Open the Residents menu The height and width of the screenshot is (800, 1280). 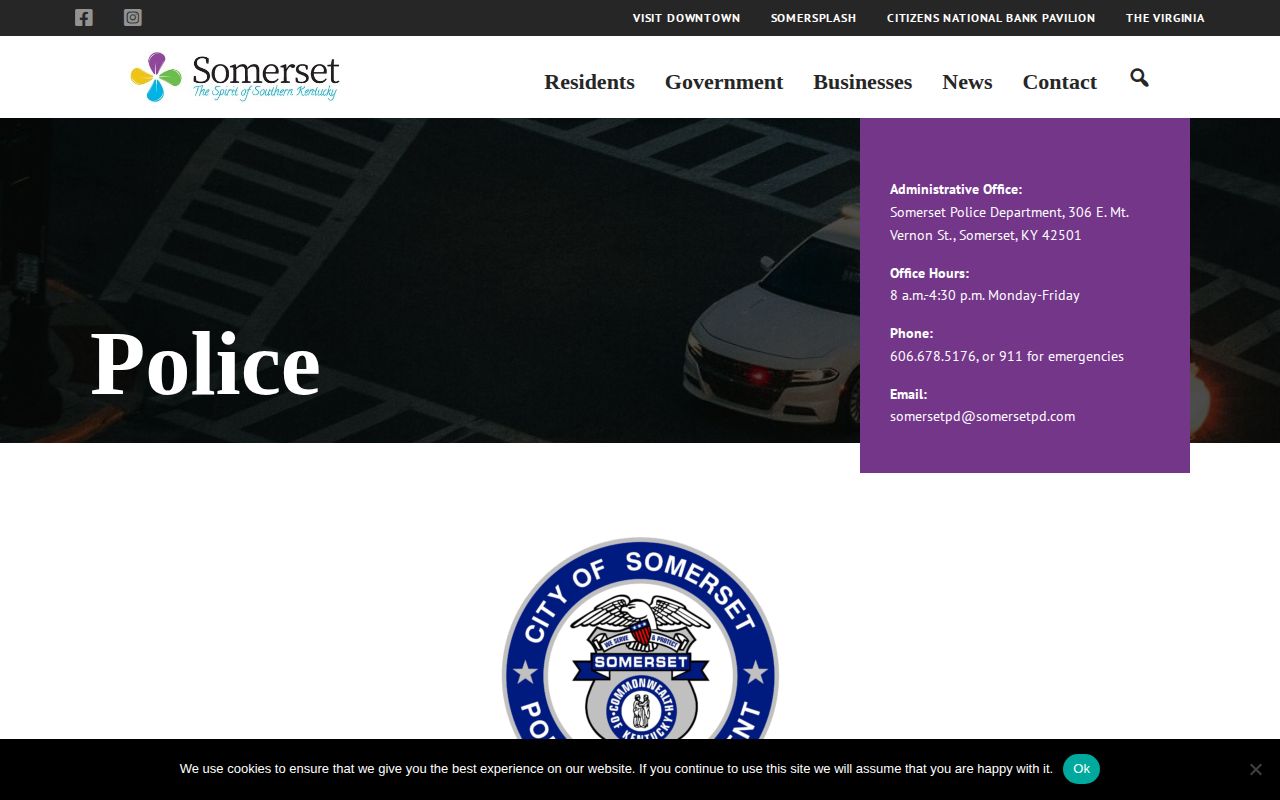coord(589,82)
